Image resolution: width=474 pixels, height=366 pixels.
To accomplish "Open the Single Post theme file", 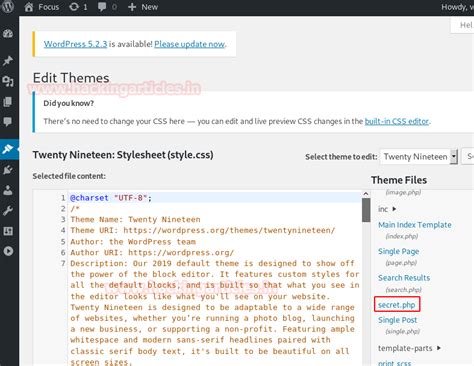I will [397, 320].
